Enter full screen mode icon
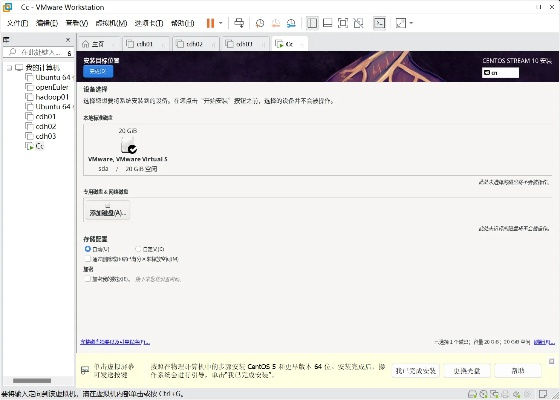Viewport: 560px width, 400px height. 343,23
